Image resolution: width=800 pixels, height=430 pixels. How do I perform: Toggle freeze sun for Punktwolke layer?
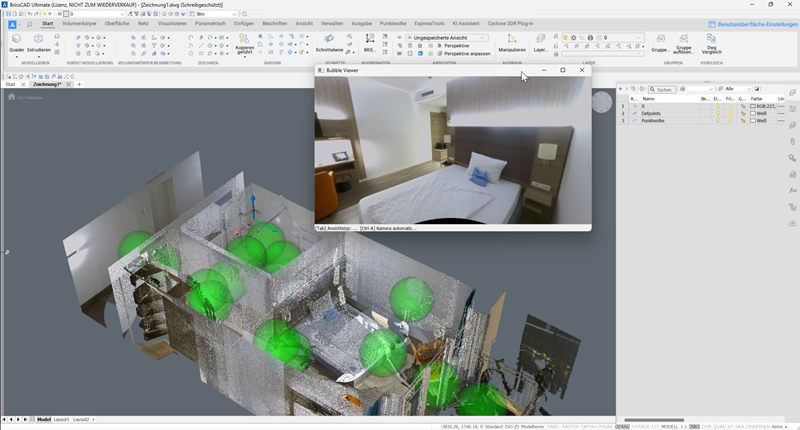(731, 120)
